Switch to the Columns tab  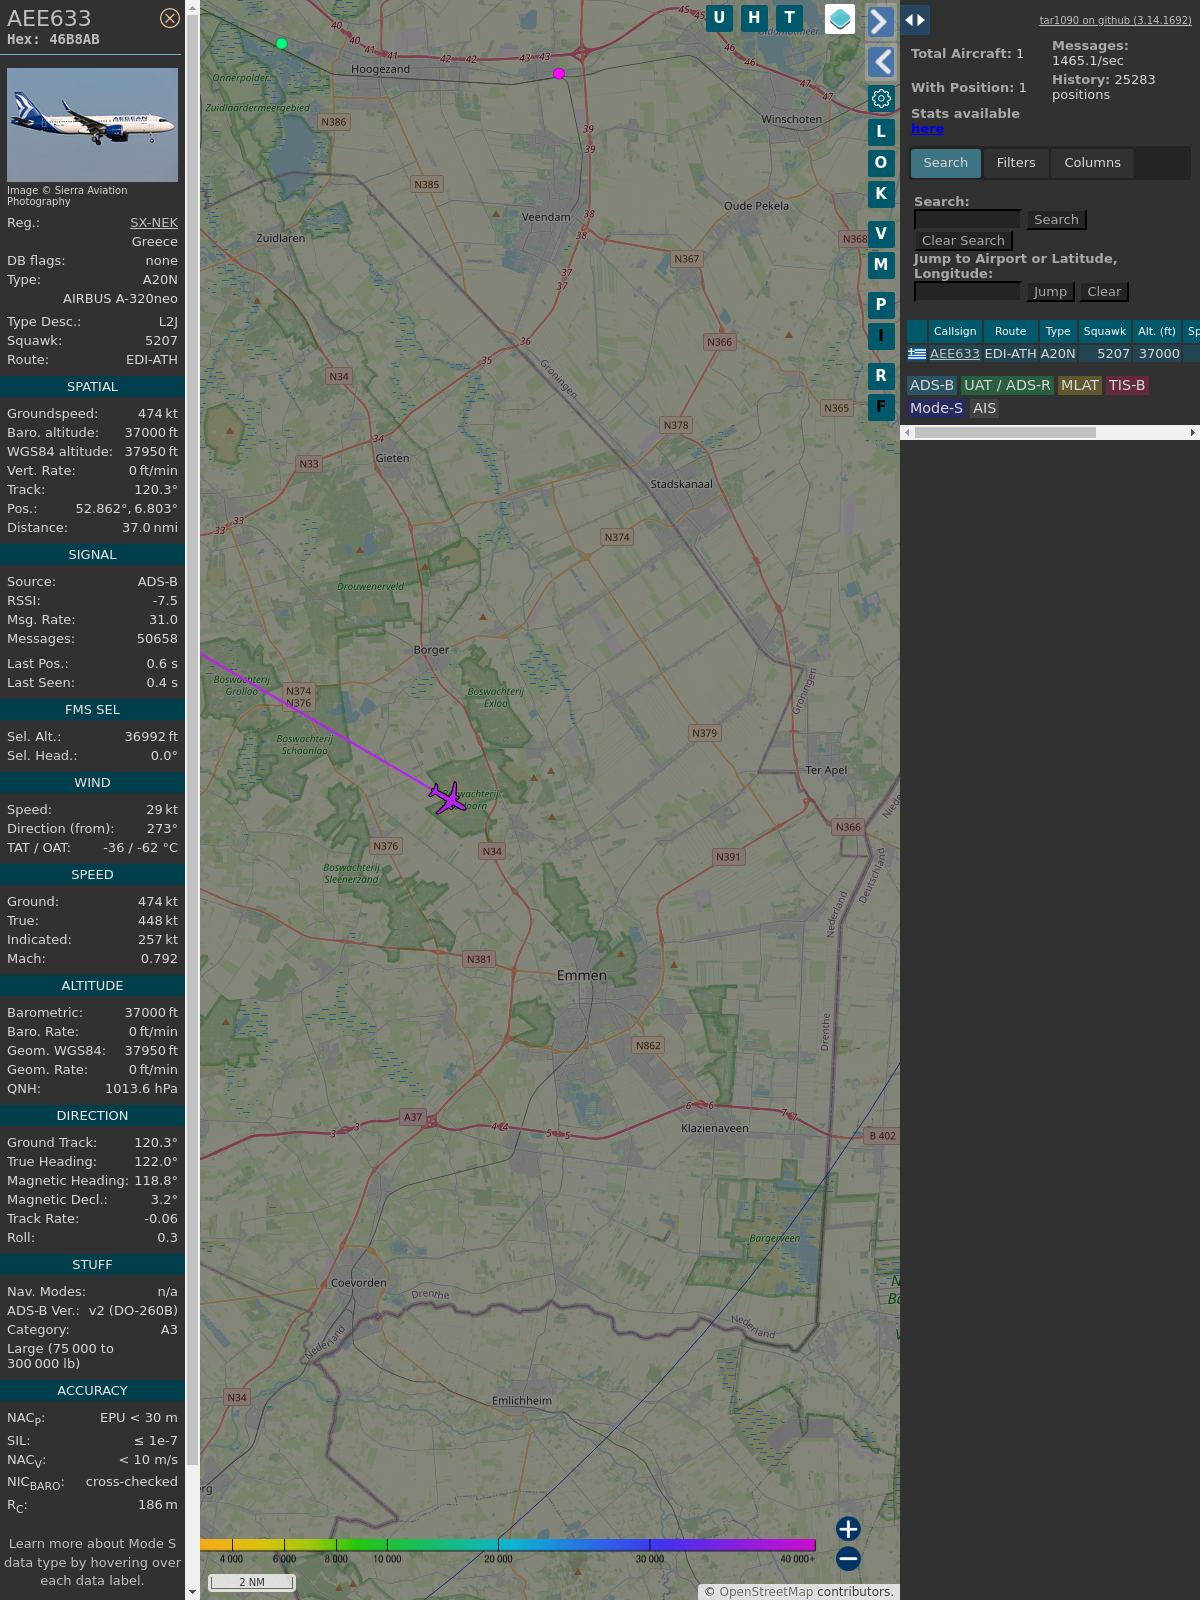1091,163
